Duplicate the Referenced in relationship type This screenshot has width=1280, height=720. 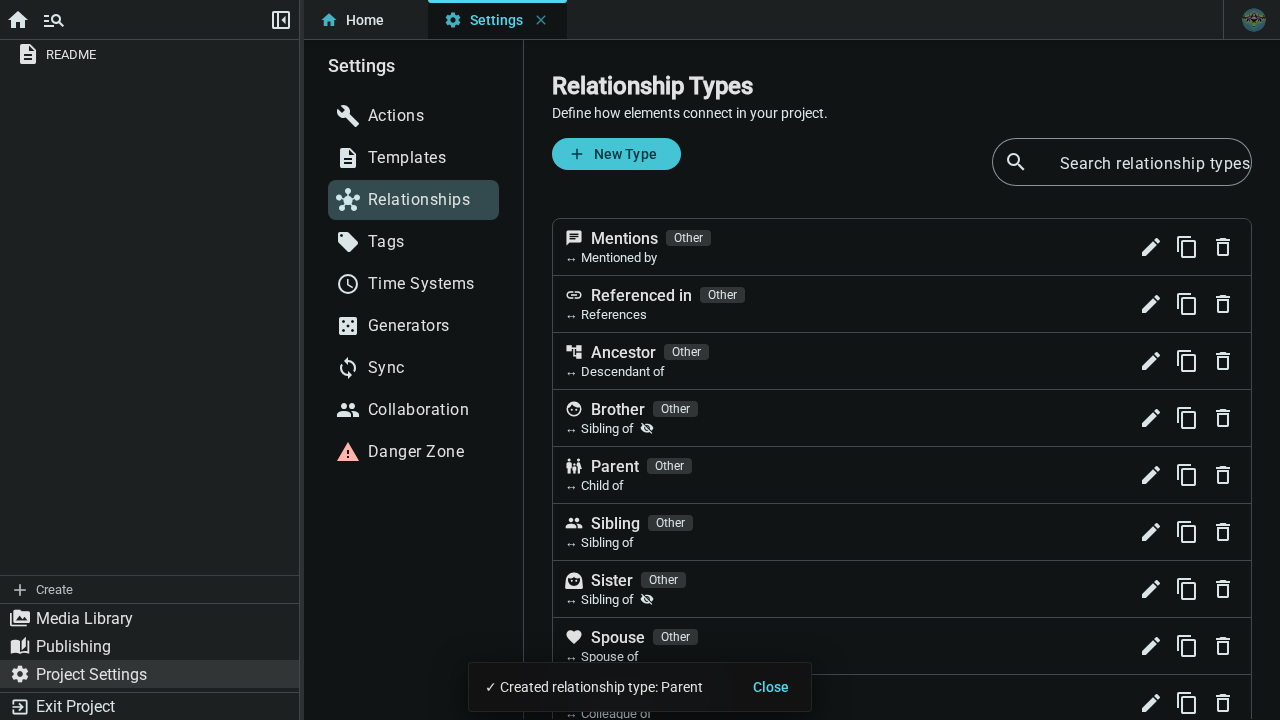pos(1187,304)
